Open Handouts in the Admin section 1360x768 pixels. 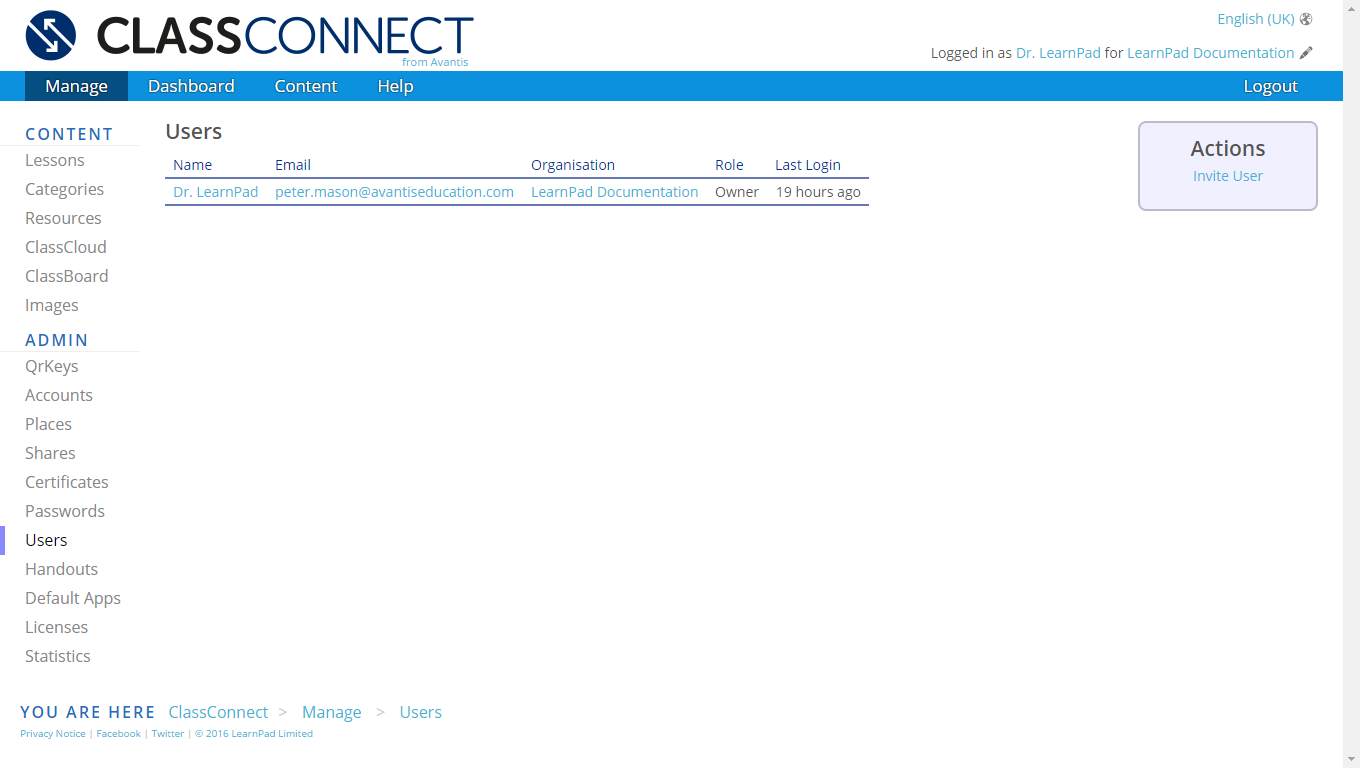tap(62, 569)
